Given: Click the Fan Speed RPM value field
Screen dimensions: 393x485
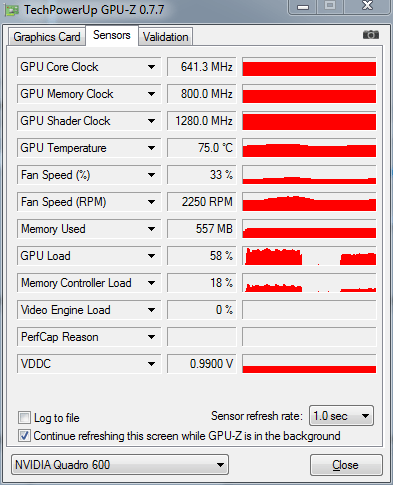Looking at the screenshot, I should click(x=202, y=202).
